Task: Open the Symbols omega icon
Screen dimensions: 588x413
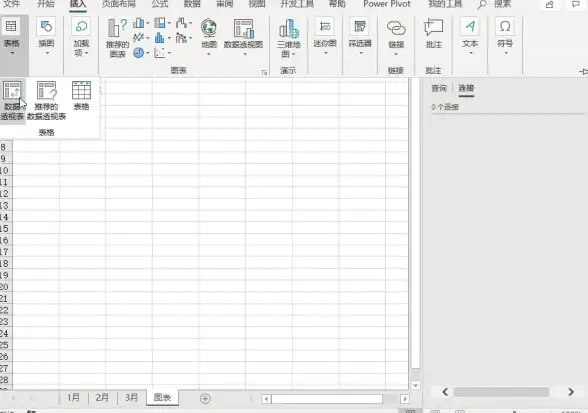Action: click(x=505, y=27)
